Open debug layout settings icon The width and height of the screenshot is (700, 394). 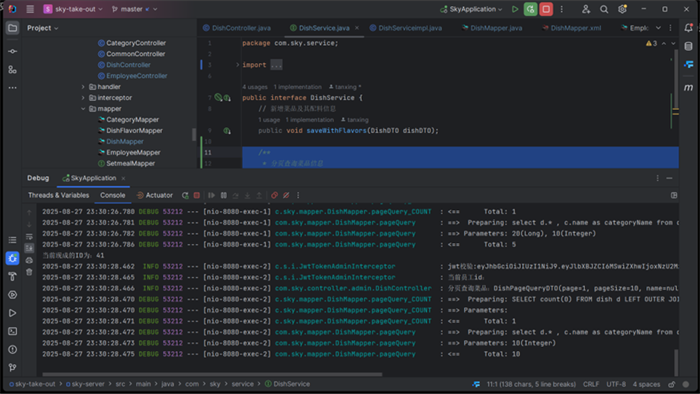point(674,195)
